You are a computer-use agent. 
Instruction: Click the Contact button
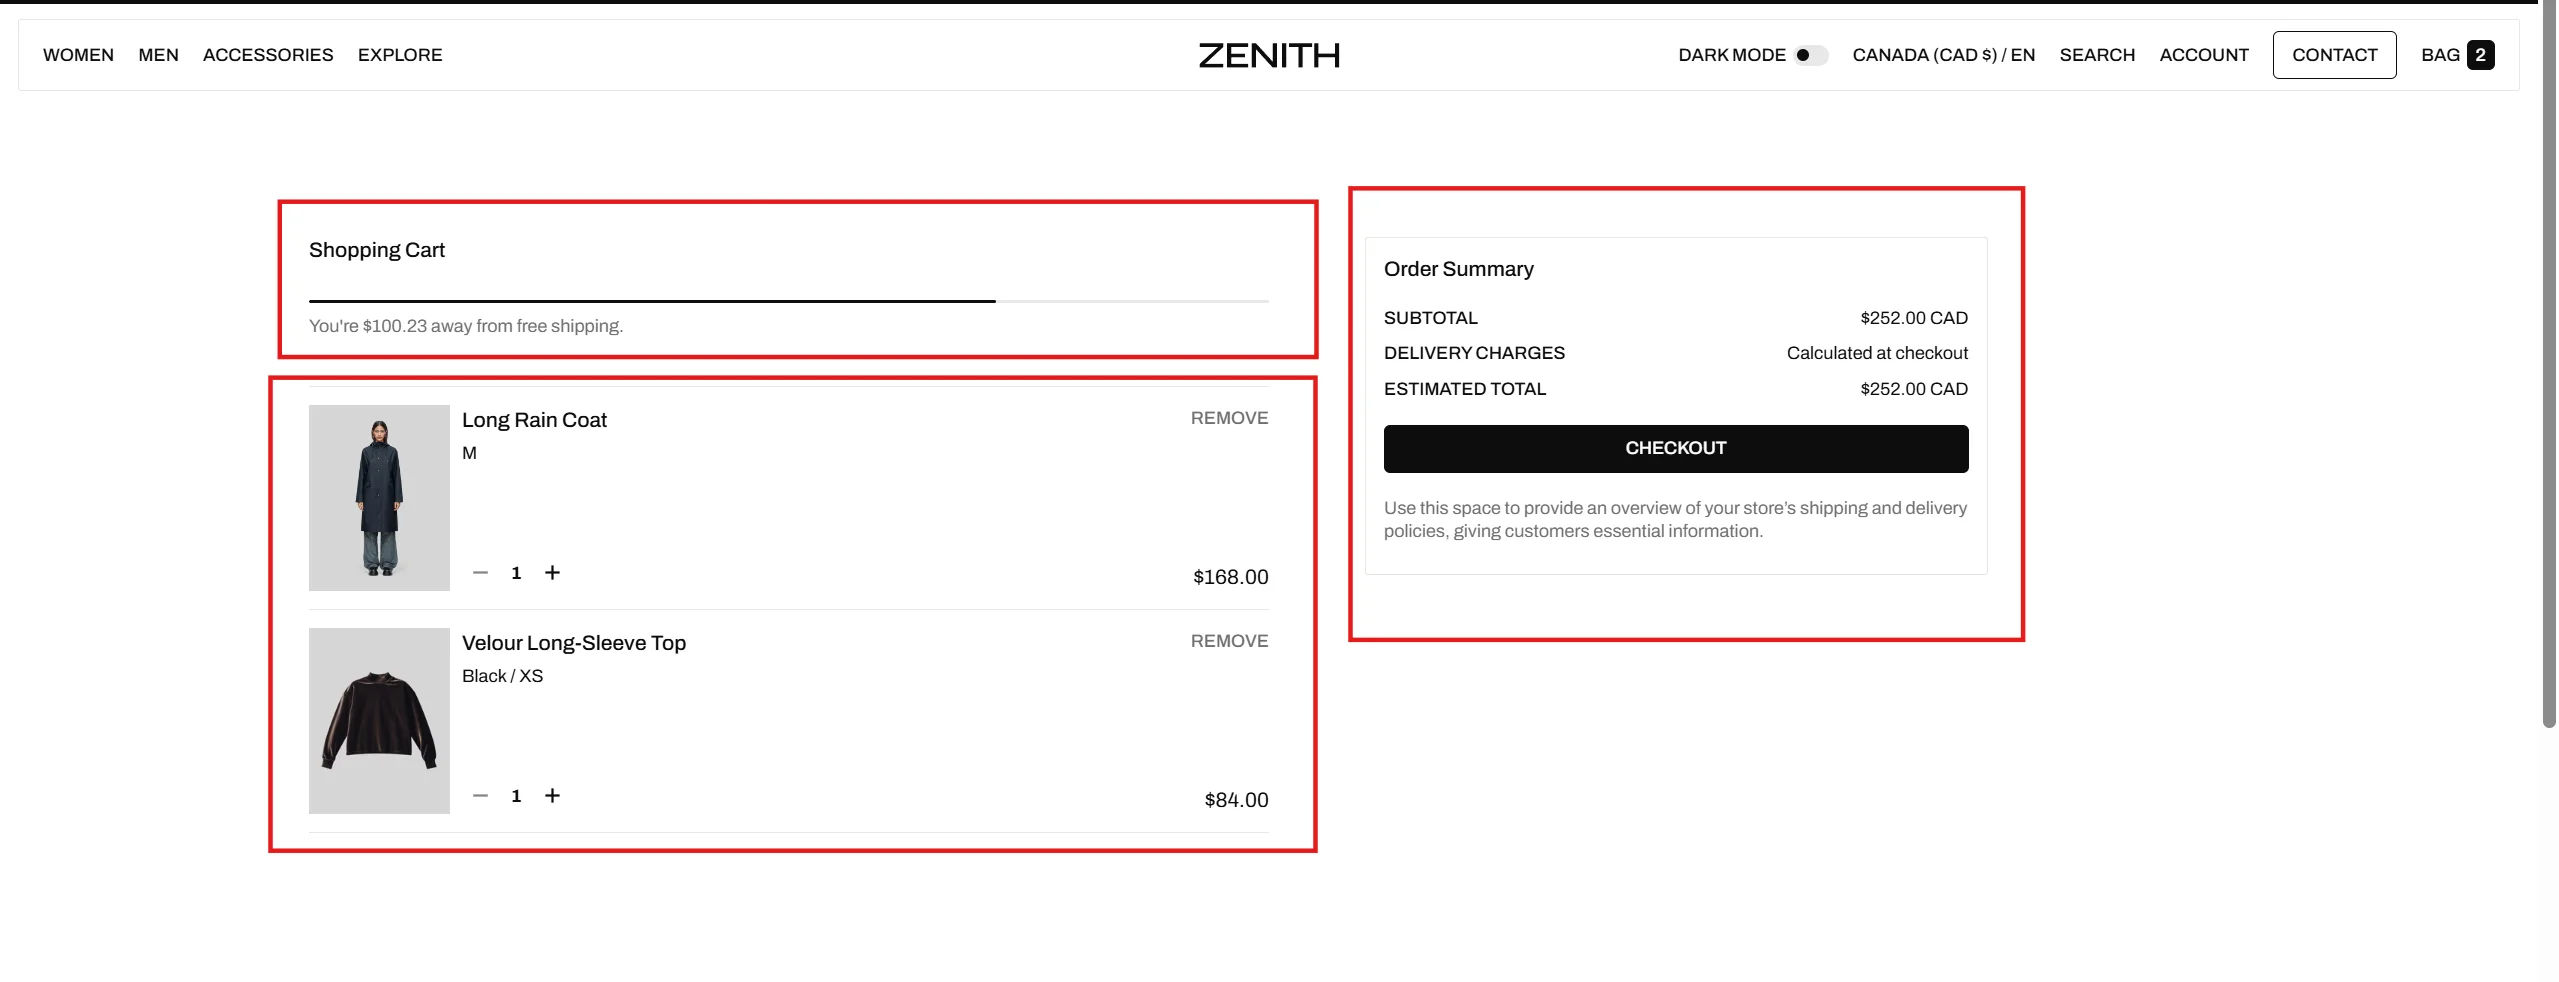[x=2334, y=55]
